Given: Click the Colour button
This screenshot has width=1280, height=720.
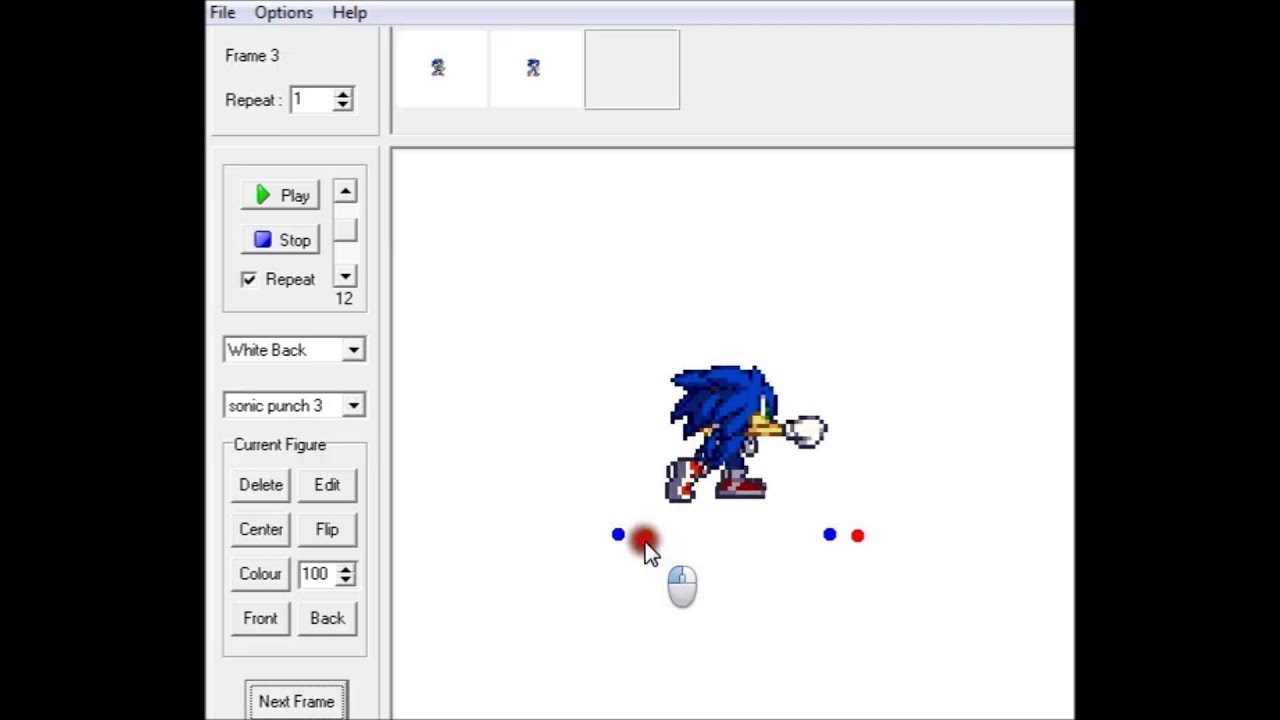Looking at the screenshot, I should (260, 573).
